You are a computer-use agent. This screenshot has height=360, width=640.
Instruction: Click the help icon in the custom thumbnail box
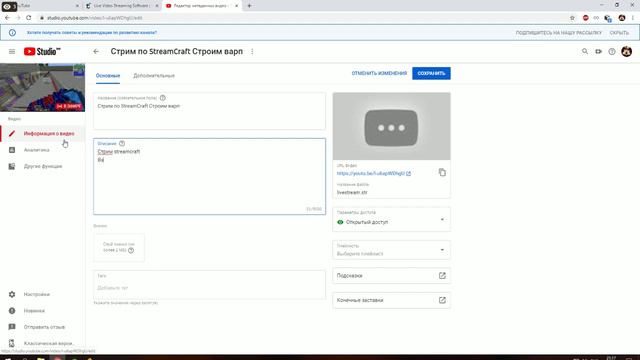131,250
